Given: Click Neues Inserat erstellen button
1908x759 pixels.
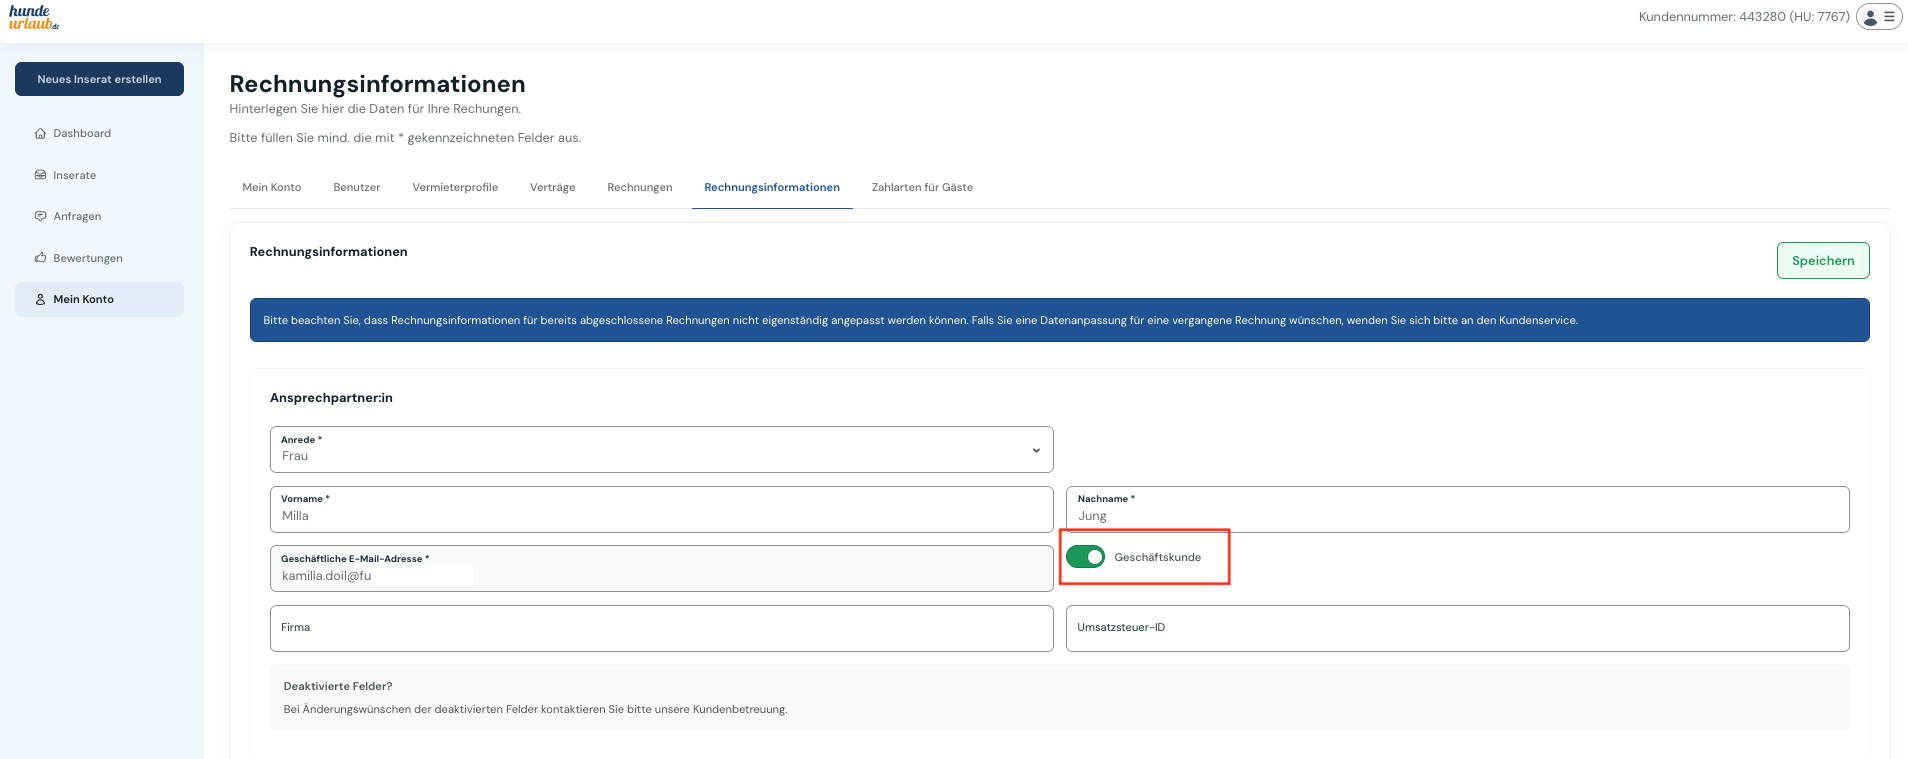Looking at the screenshot, I should pos(99,79).
